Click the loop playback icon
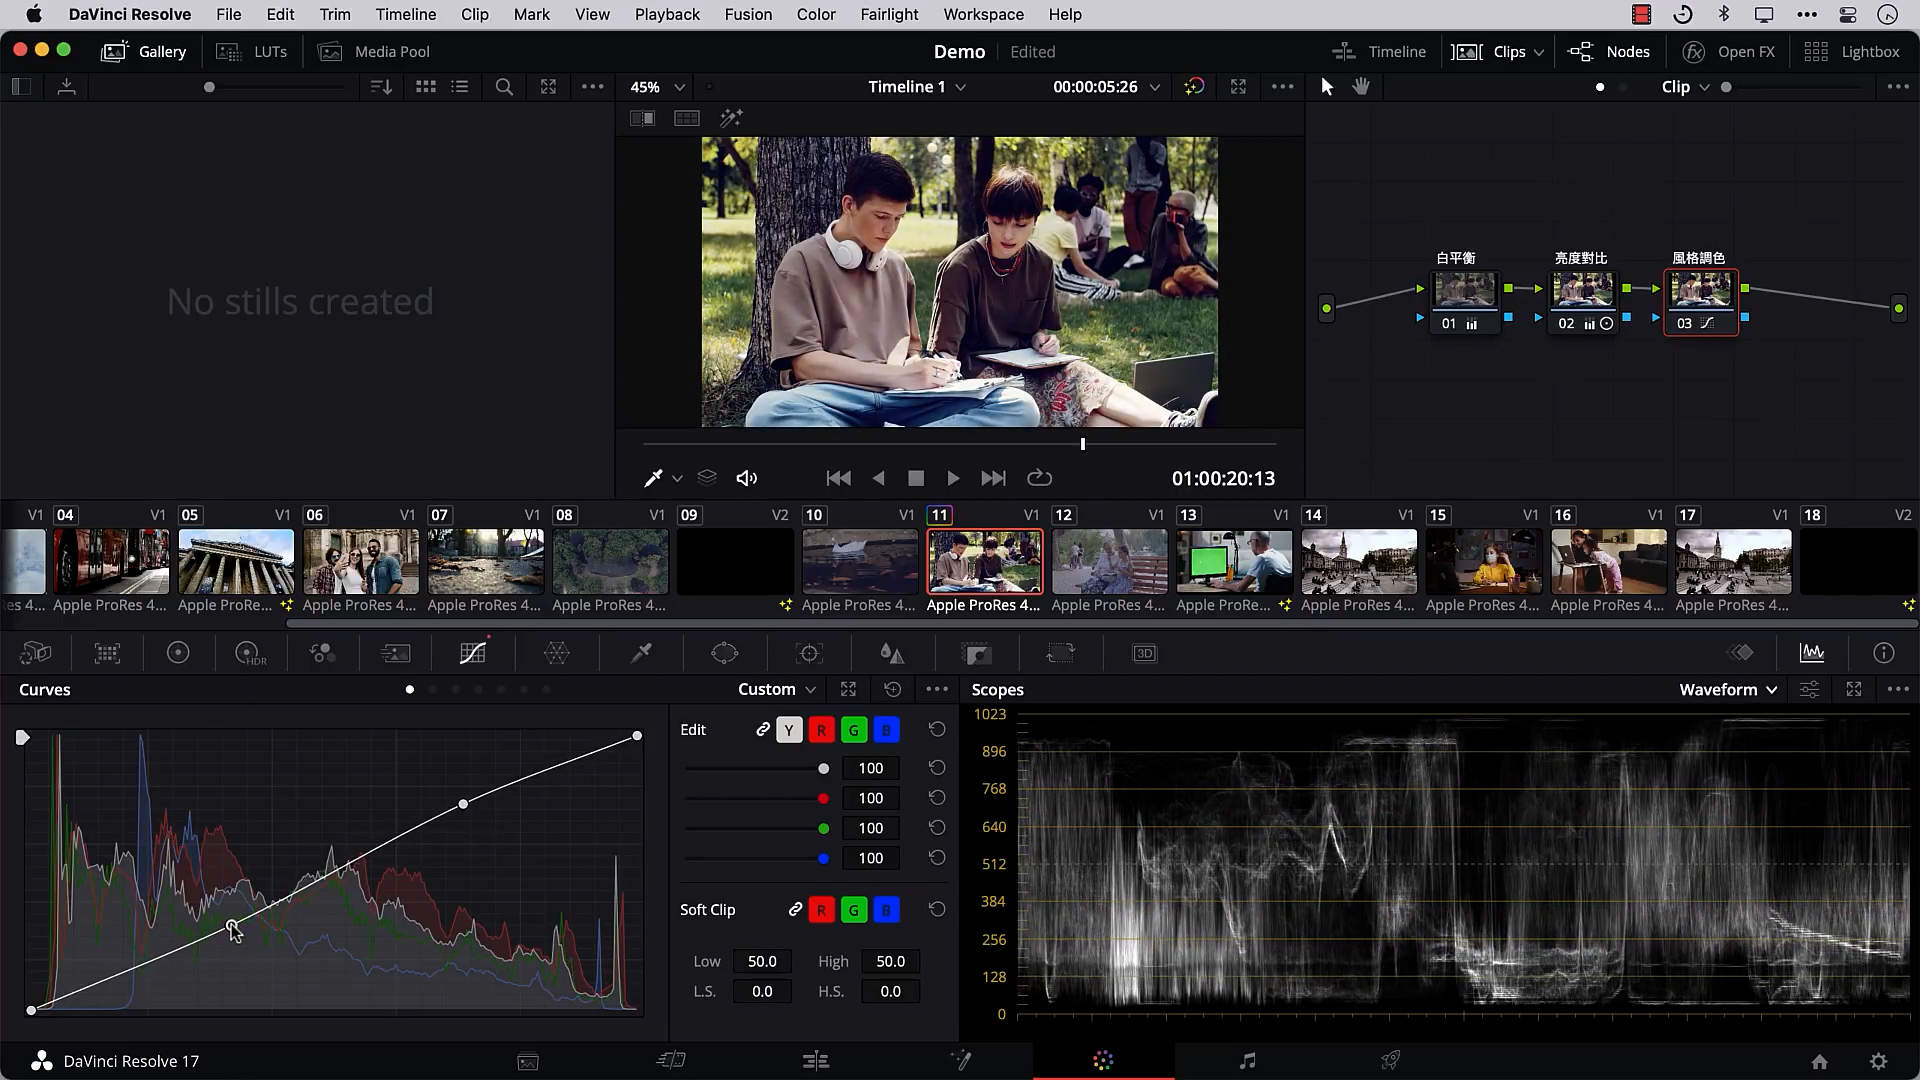Screen dimensions: 1920x1080 pyautogui.click(x=1039, y=478)
